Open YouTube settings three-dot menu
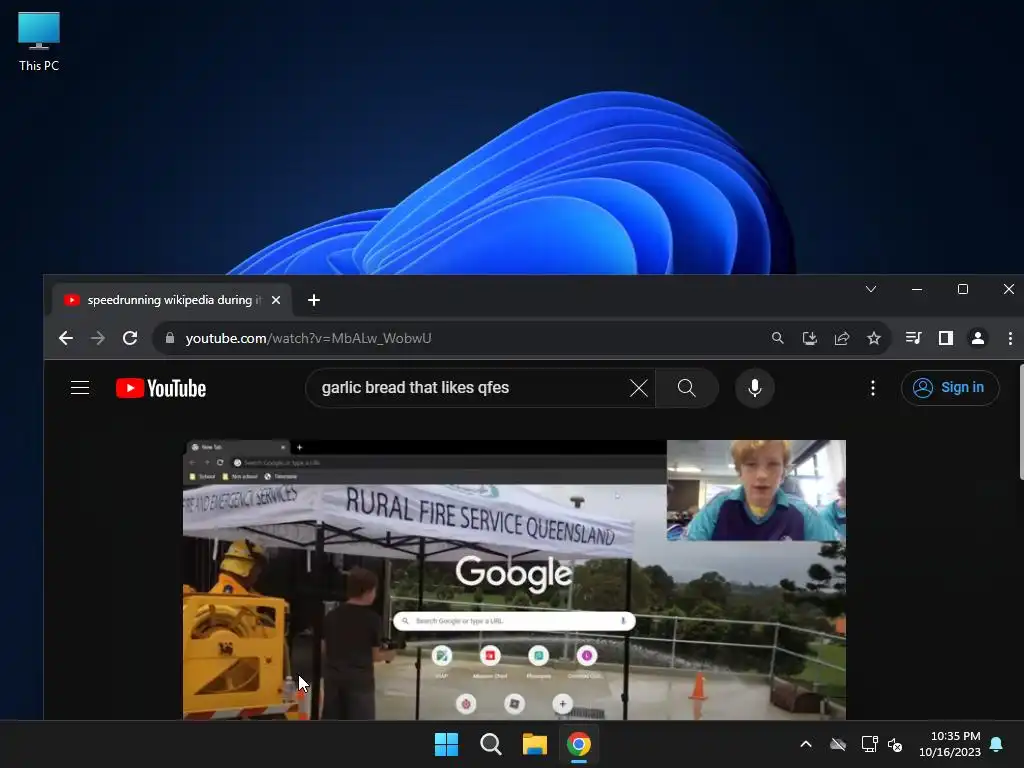The height and width of the screenshot is (768, 1024). click(x=872, y=388)
